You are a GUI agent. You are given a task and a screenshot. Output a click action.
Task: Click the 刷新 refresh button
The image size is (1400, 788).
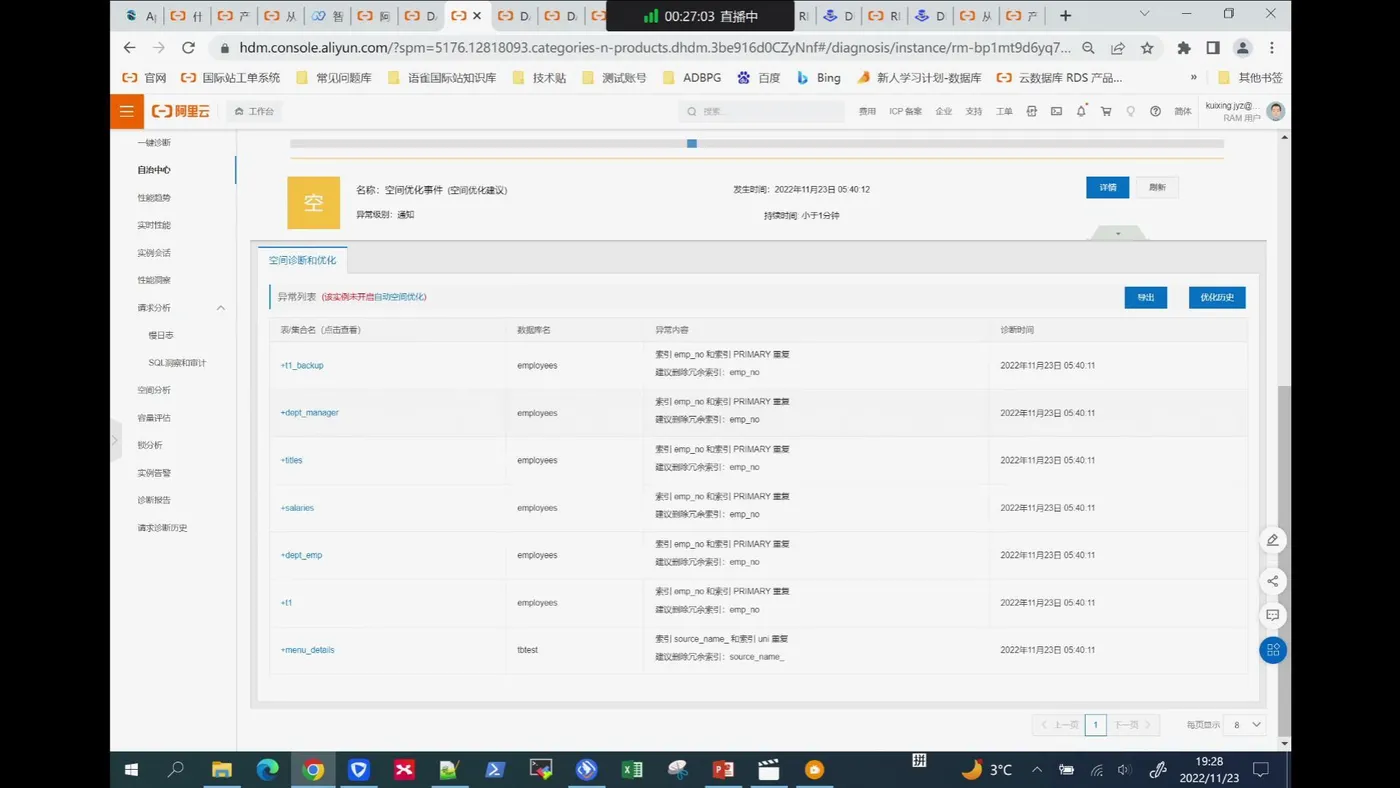click(1157, 187)
